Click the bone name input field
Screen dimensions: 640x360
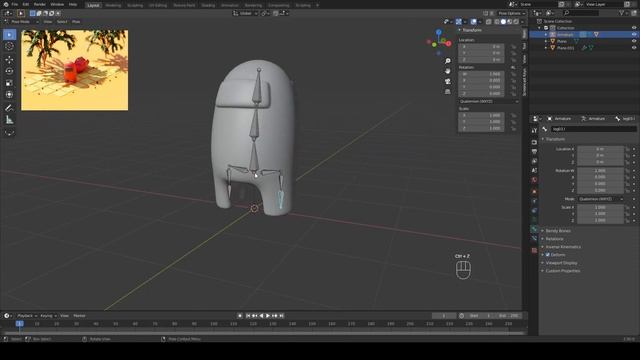(593, 129)
